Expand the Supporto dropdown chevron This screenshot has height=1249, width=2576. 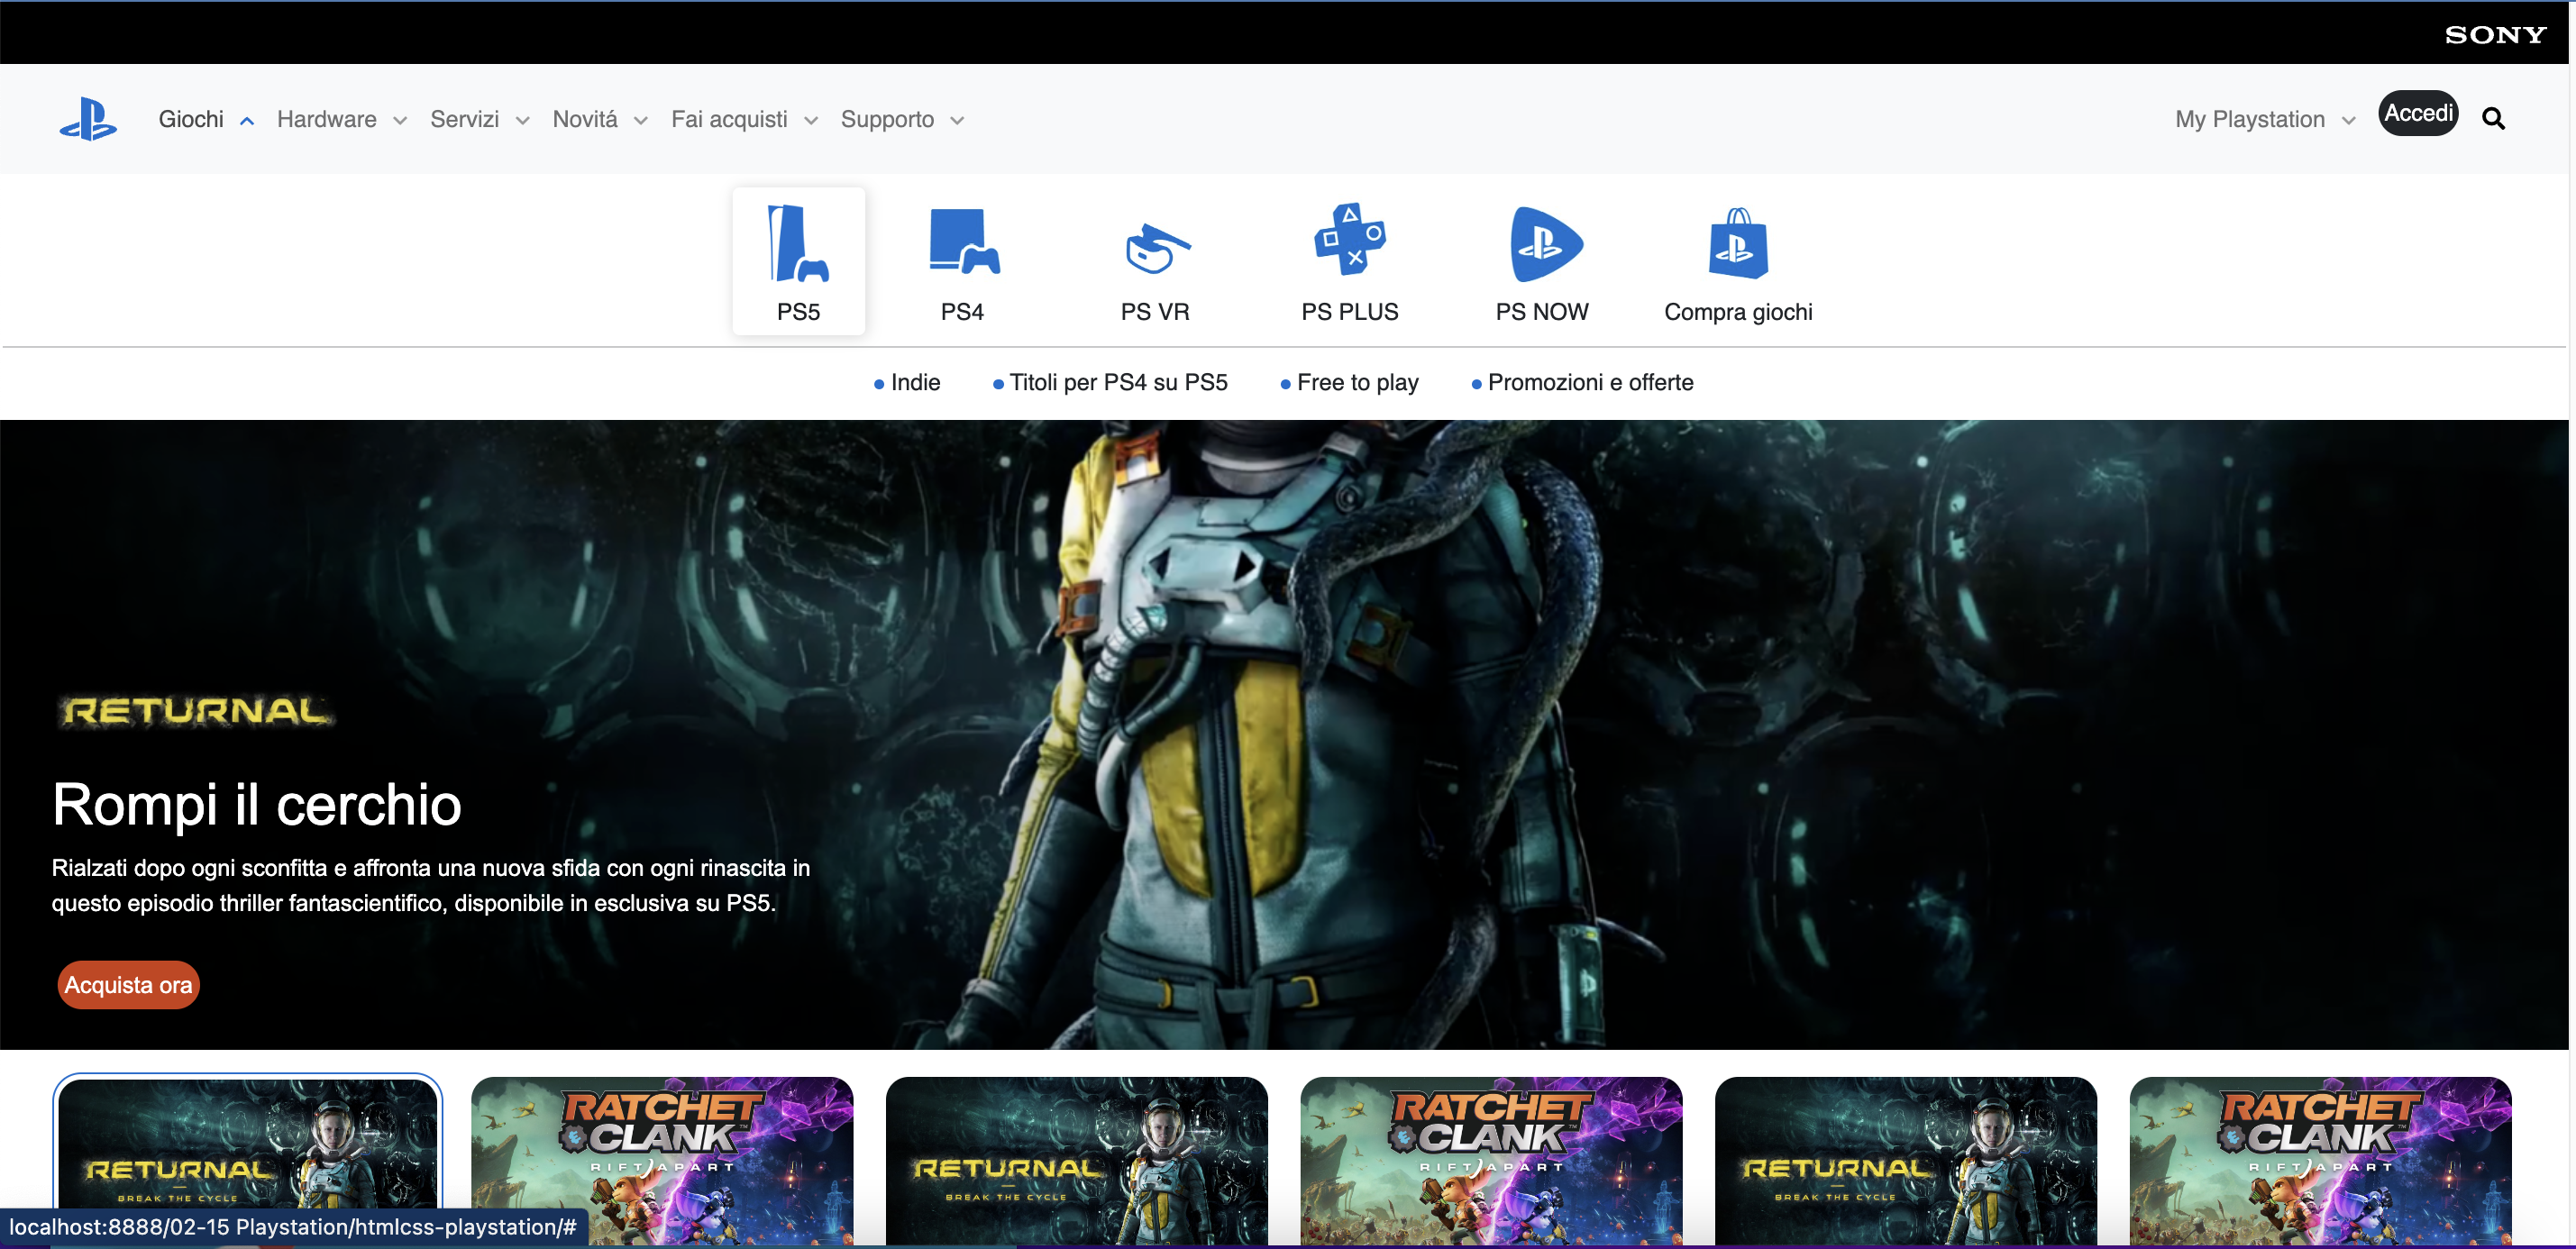click(x=957, y=121)
